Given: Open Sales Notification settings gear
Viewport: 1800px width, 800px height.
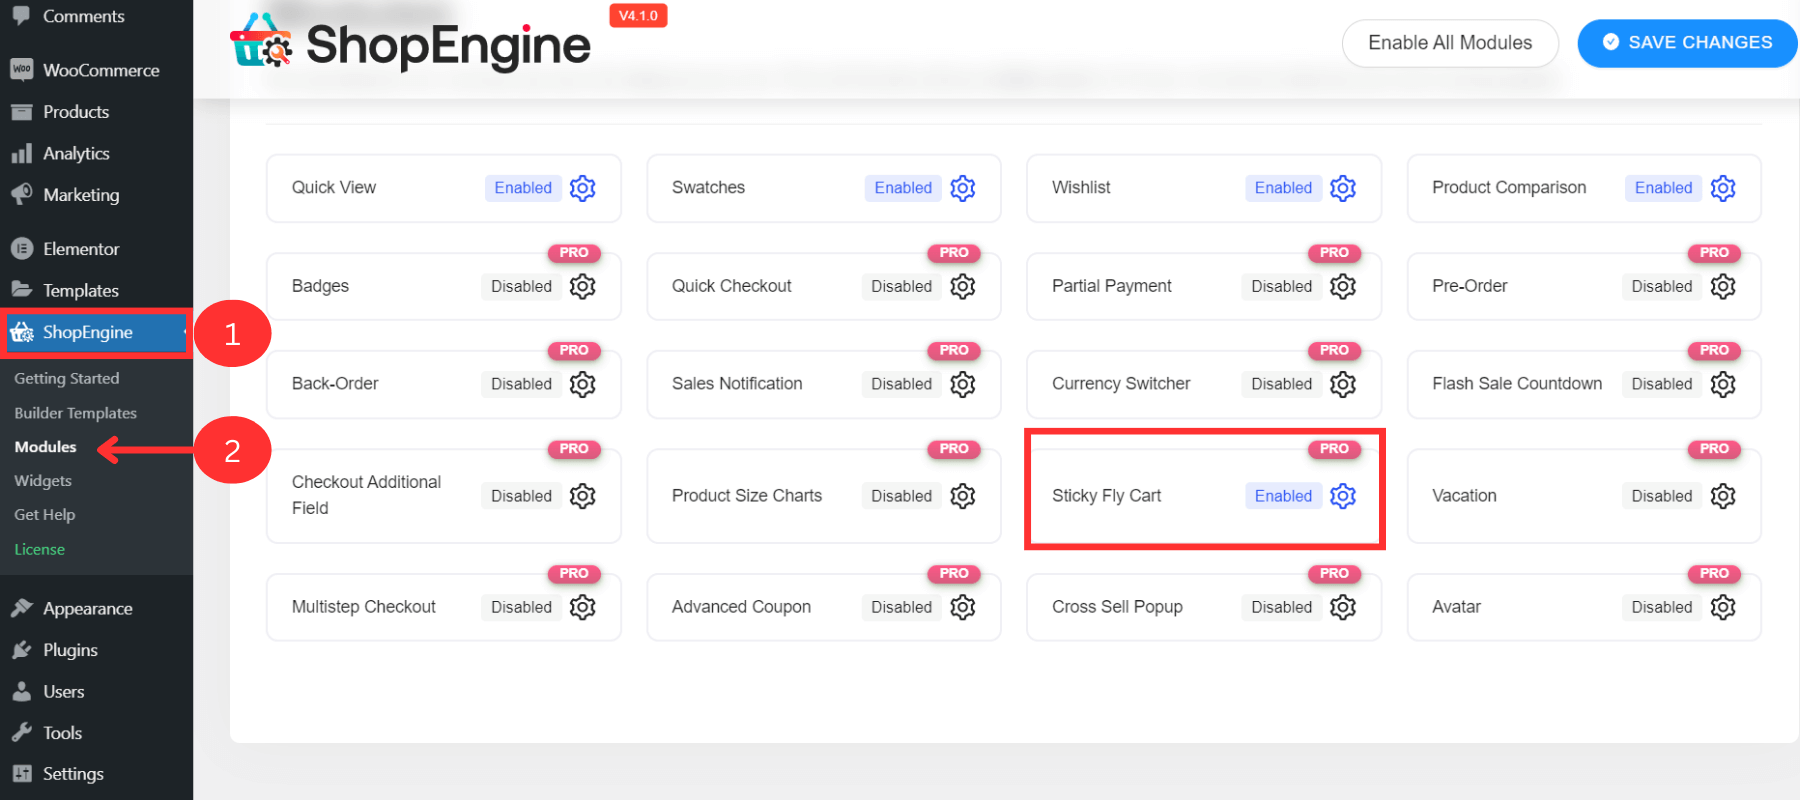Looking at the screenshot, I should pos(962,384).
